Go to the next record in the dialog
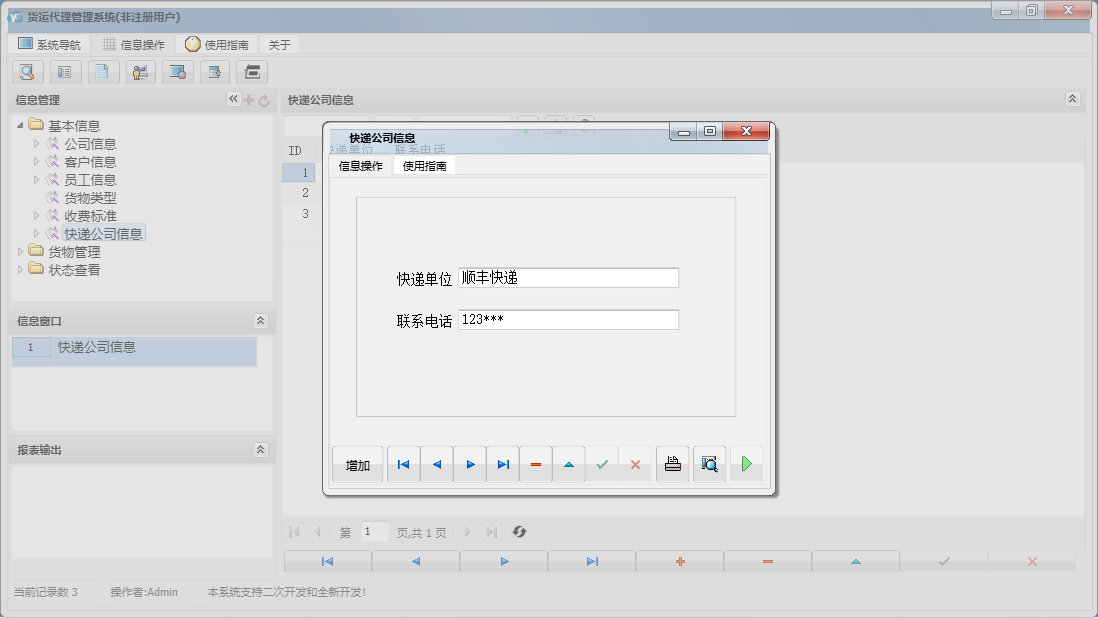 pyautogui.click(x=470, y=463)
